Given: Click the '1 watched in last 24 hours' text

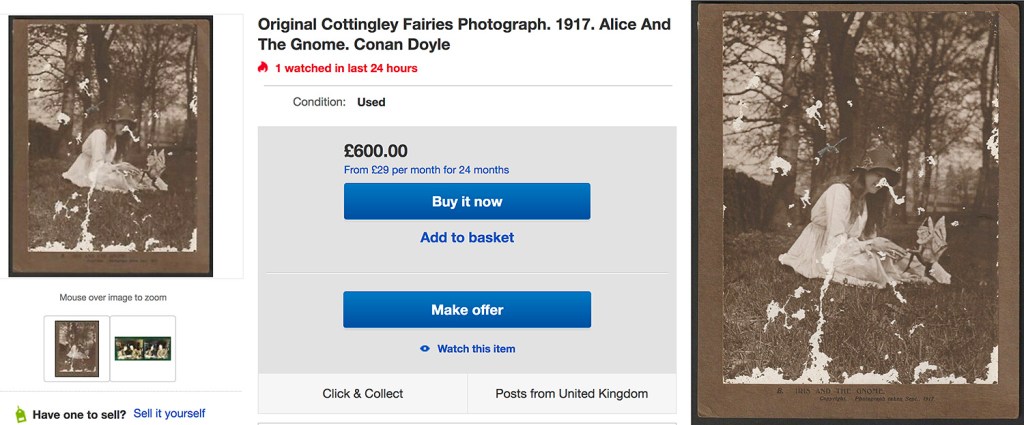Looking at the screenshot, I should (x=346, y=68).
